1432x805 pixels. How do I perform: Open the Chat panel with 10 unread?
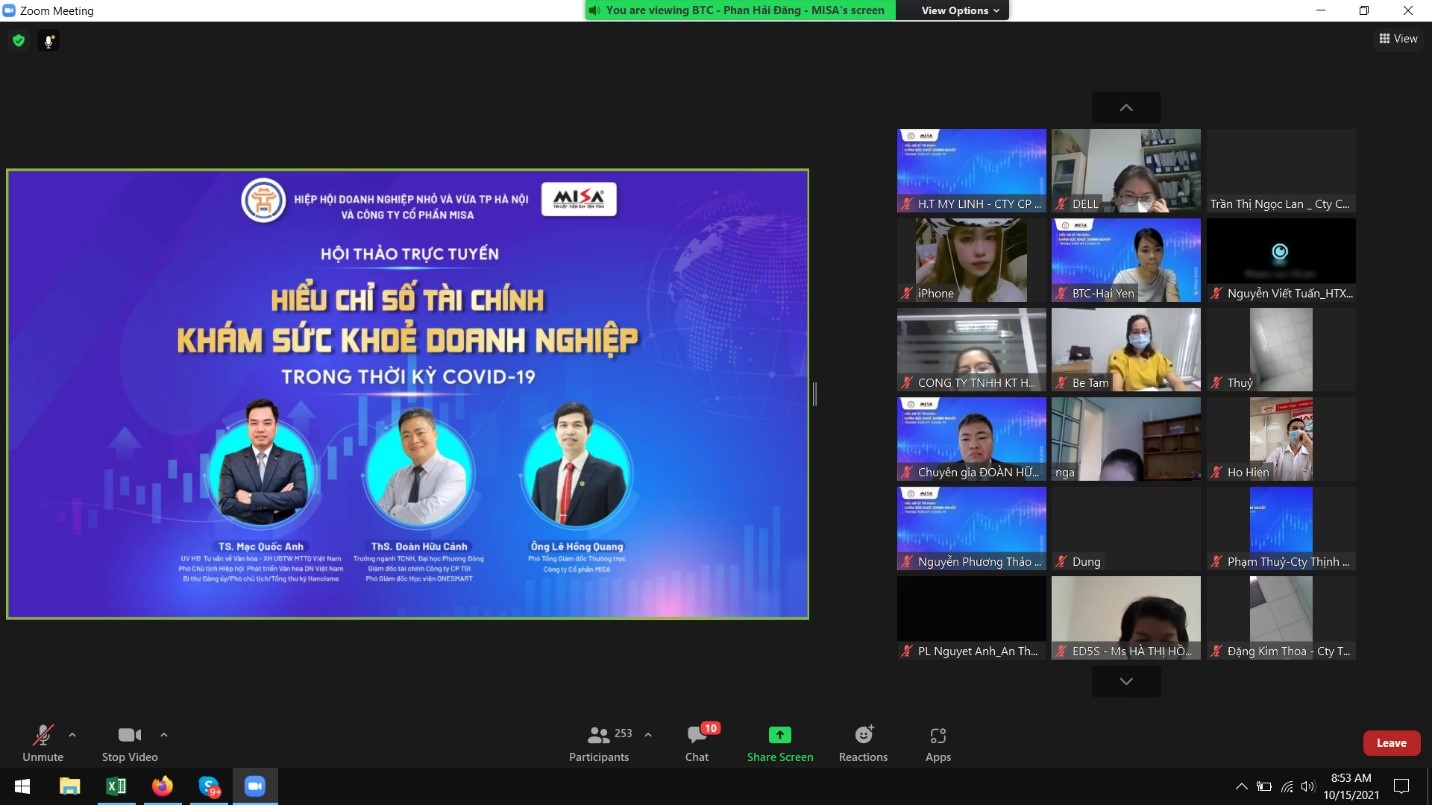pos(697,735)
